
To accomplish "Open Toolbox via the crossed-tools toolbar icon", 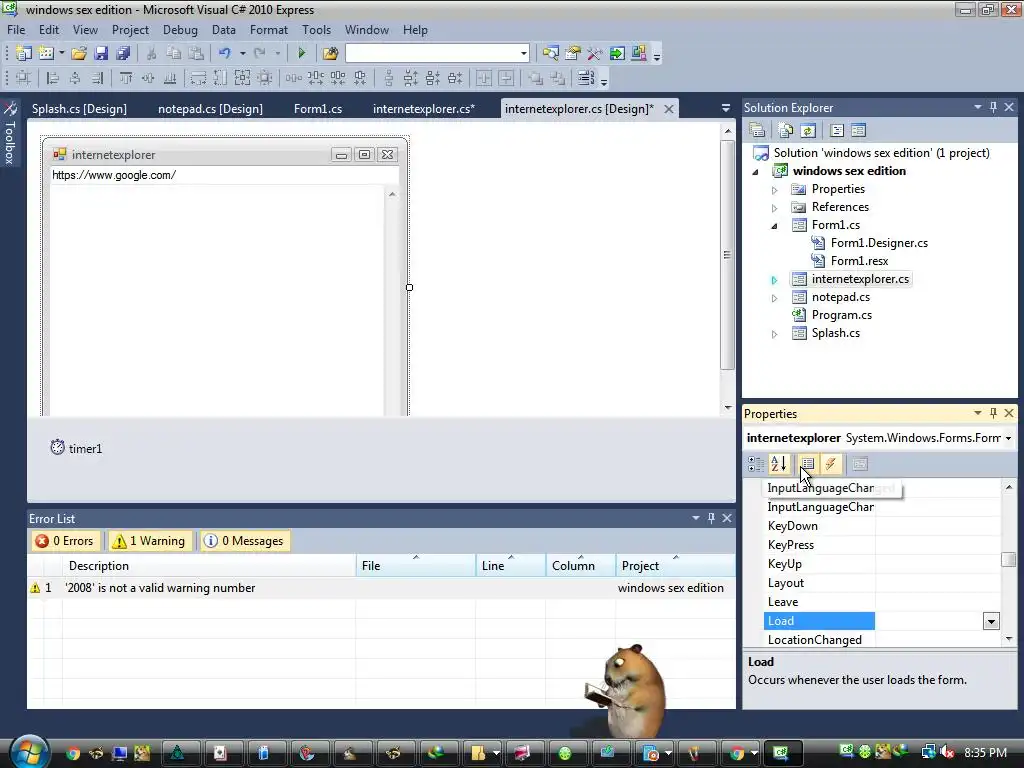I will click(594, 54).
